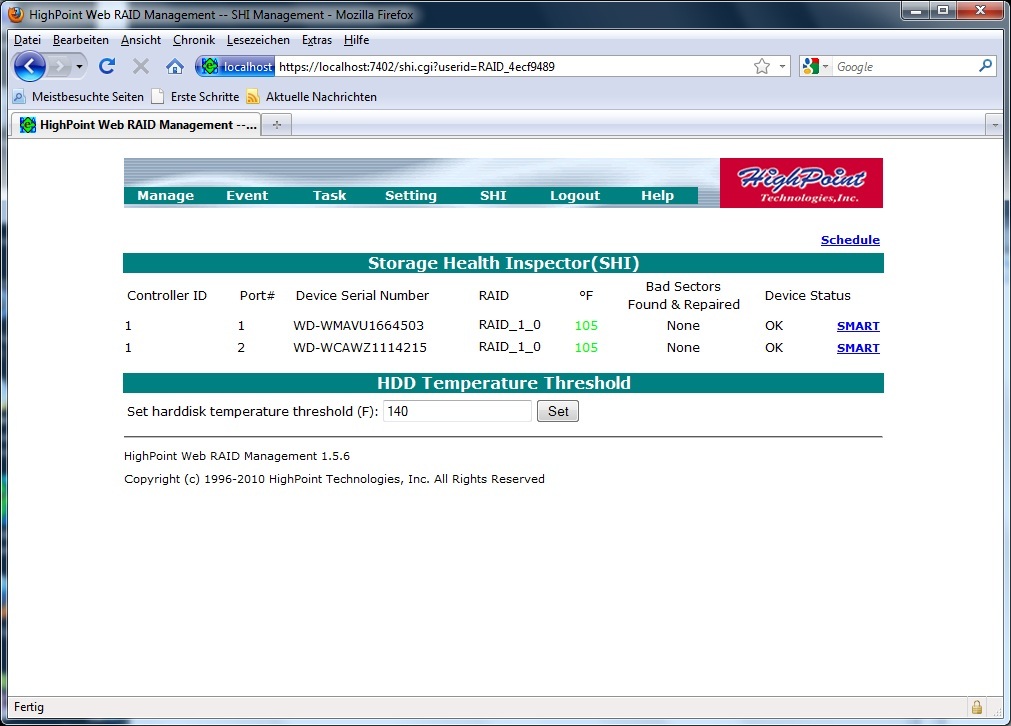The height and width of the screenshot is (726, 1011).
Task: Open SMART details for WD-WMAVU1664503
Action: click(858, 326)
